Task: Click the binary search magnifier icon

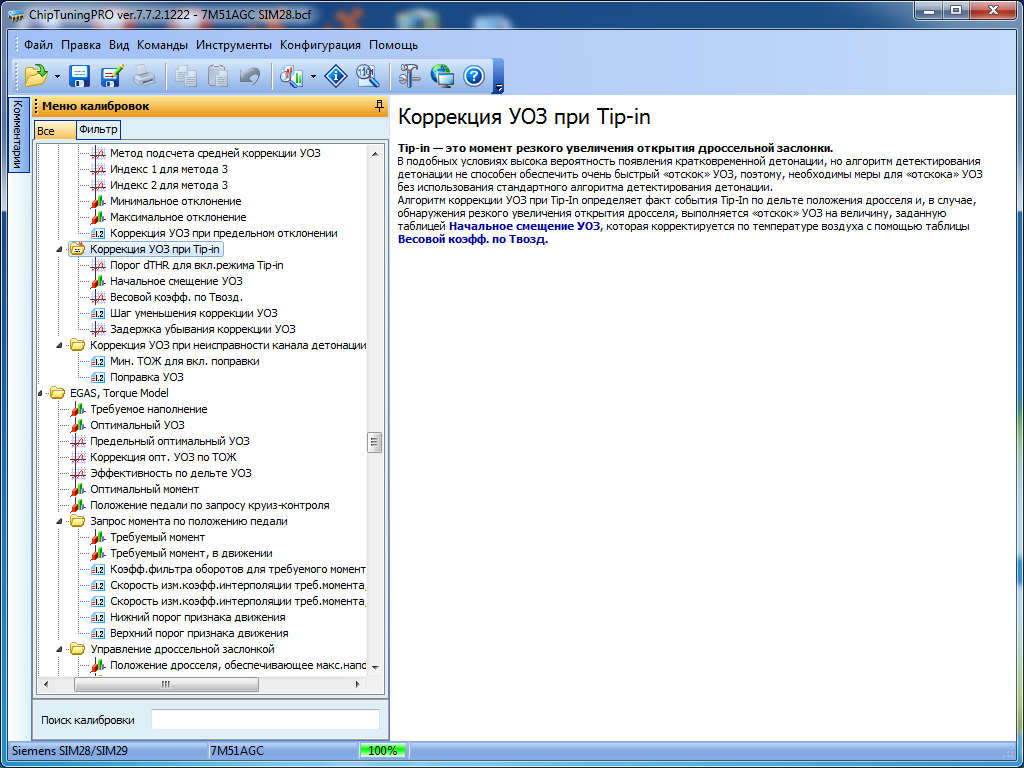Action: 367,76
